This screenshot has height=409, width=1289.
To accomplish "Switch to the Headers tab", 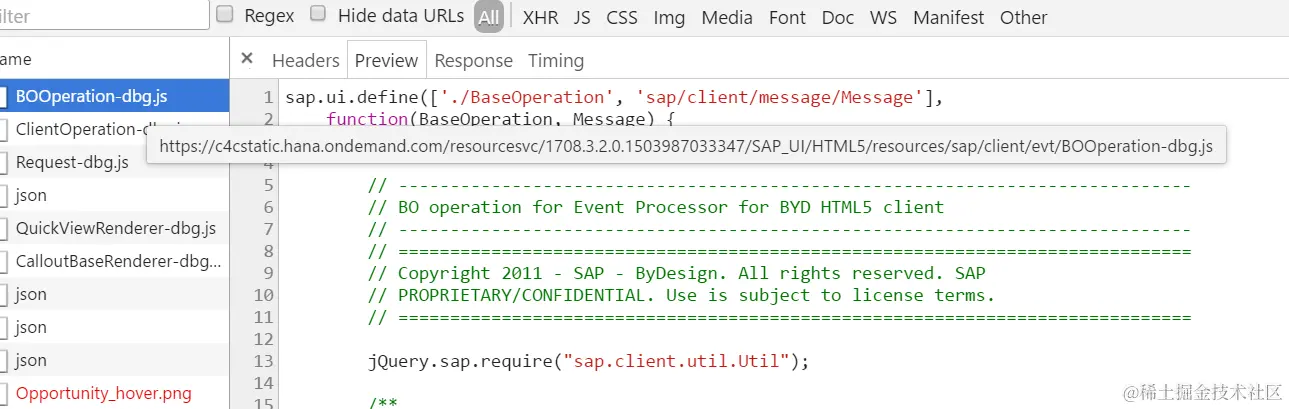I will [x=306, y=60].
